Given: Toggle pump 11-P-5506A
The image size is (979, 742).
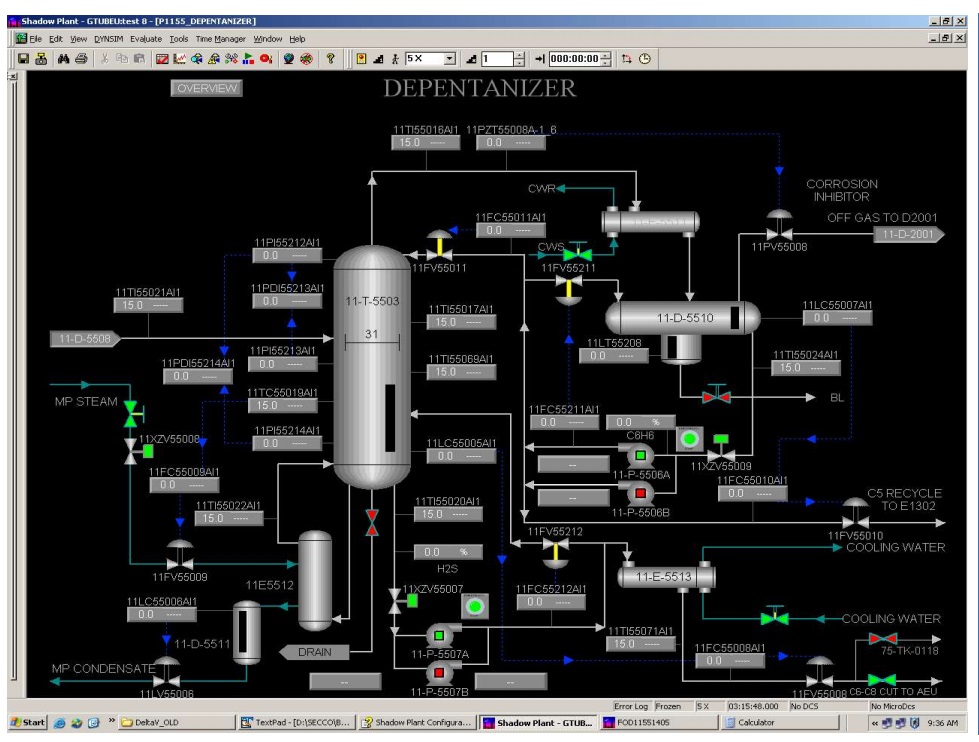Looking at the screenshot, I should [639, 455].
